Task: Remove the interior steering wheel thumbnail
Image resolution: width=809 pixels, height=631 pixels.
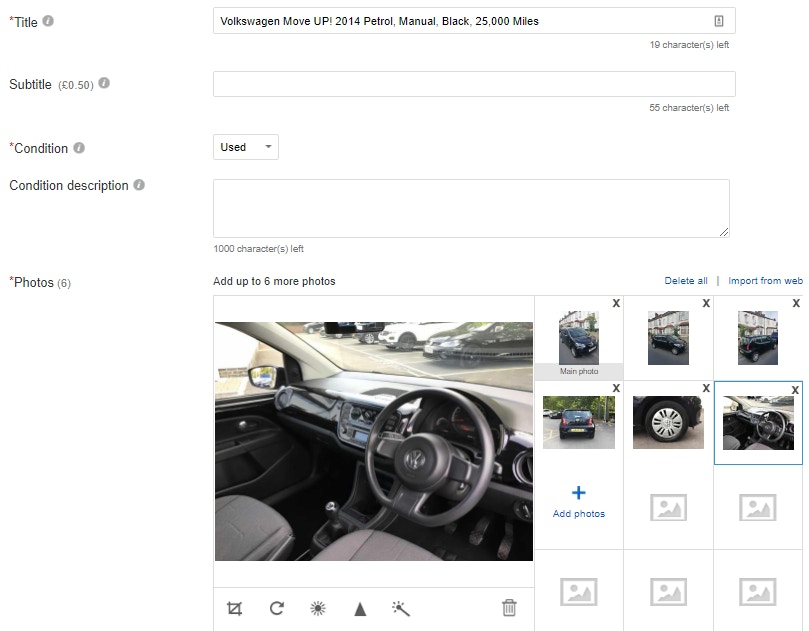Action: (795, 390)
